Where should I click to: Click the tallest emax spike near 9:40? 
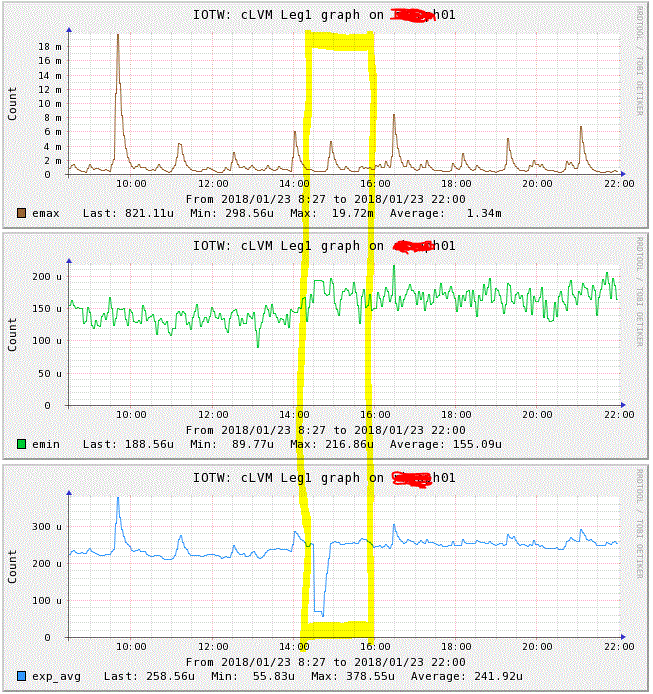(x=117, y=36)
